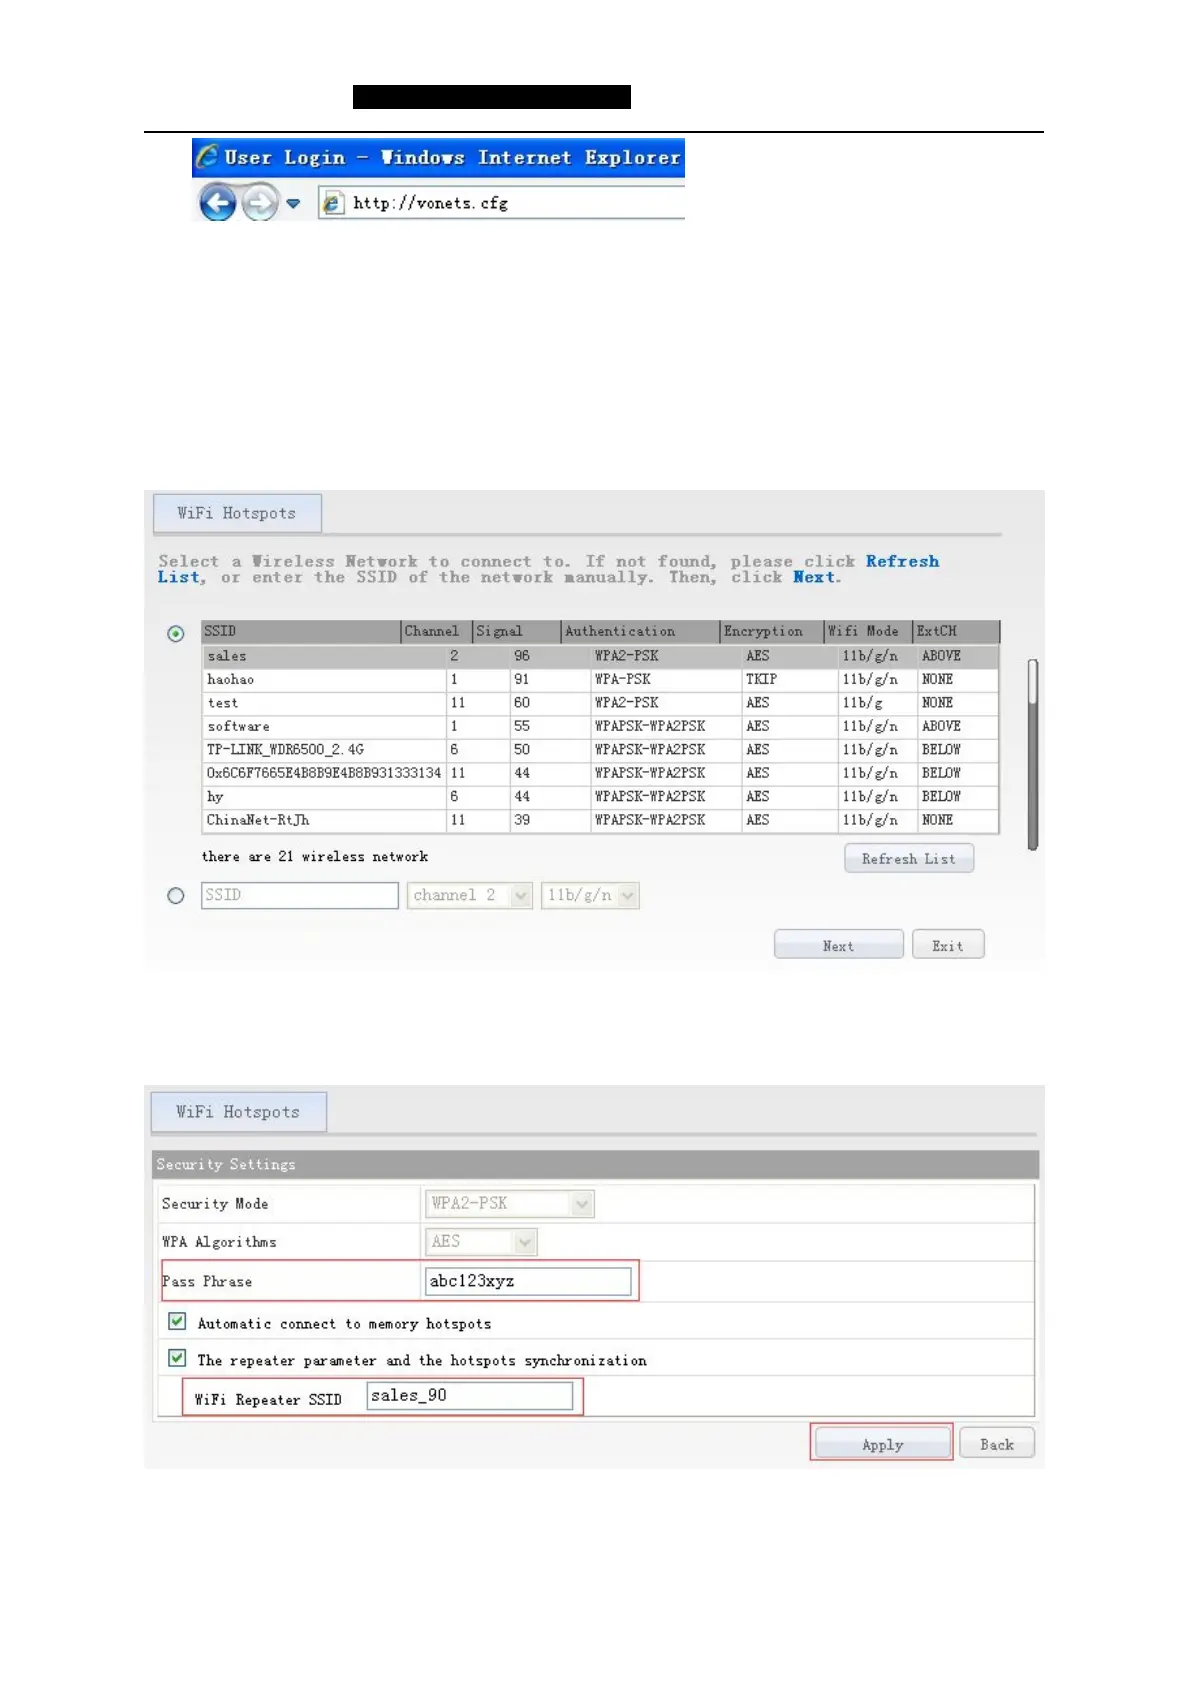This screenshot has height=1684, width=1191.
Task: Open the Security Mode WPA2-PSK dropdown
Action: [510, 1203]
